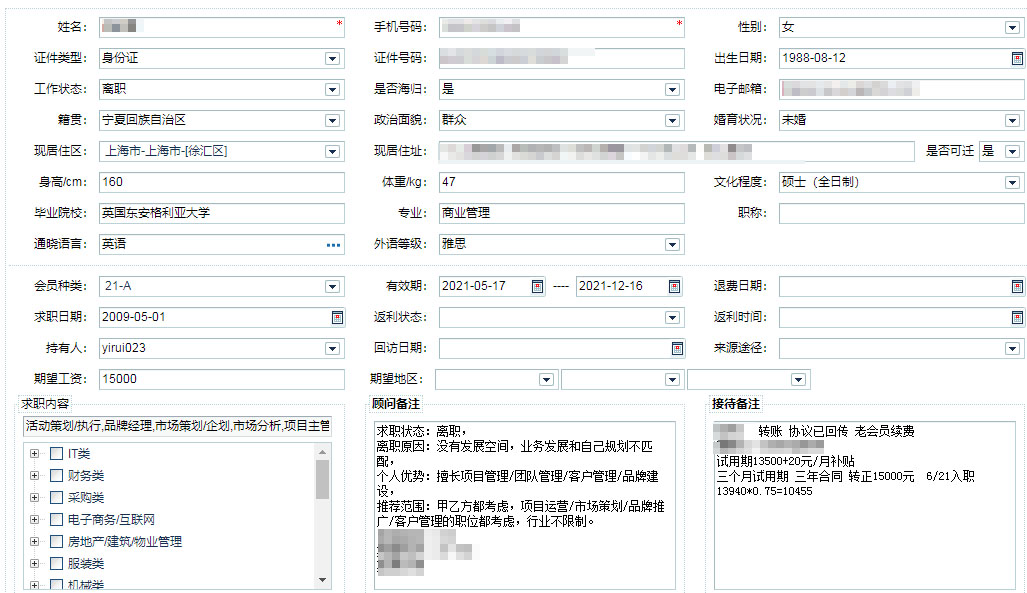
Task: Open the 现居住区 dropdown
Action: point(332,151)
